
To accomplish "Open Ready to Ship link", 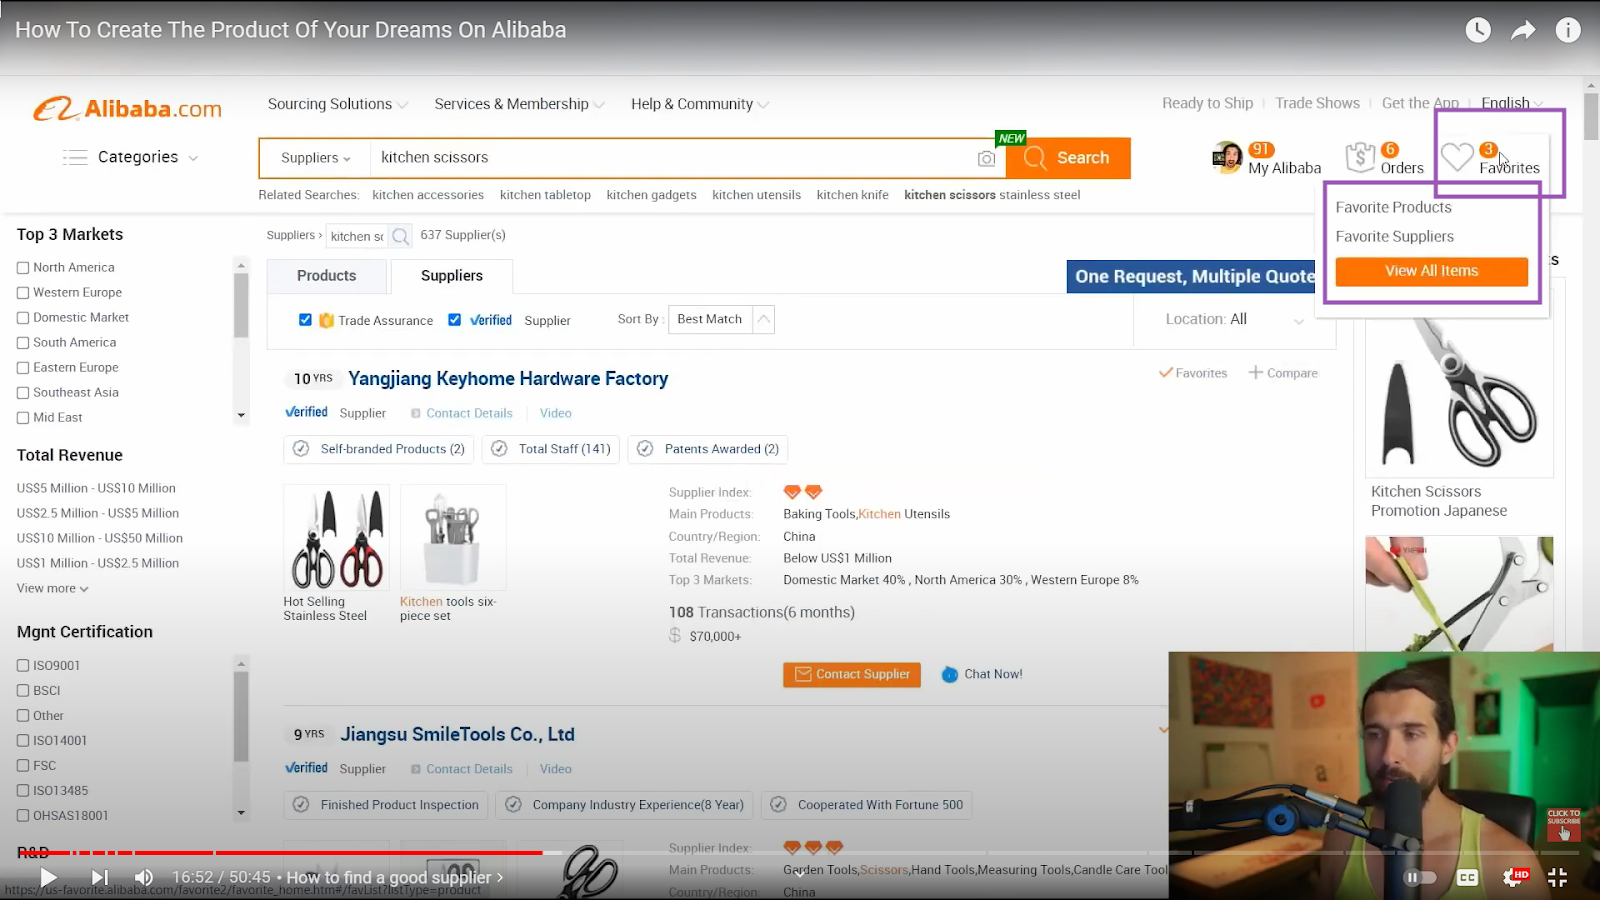I will click(x=1207, y=103).
